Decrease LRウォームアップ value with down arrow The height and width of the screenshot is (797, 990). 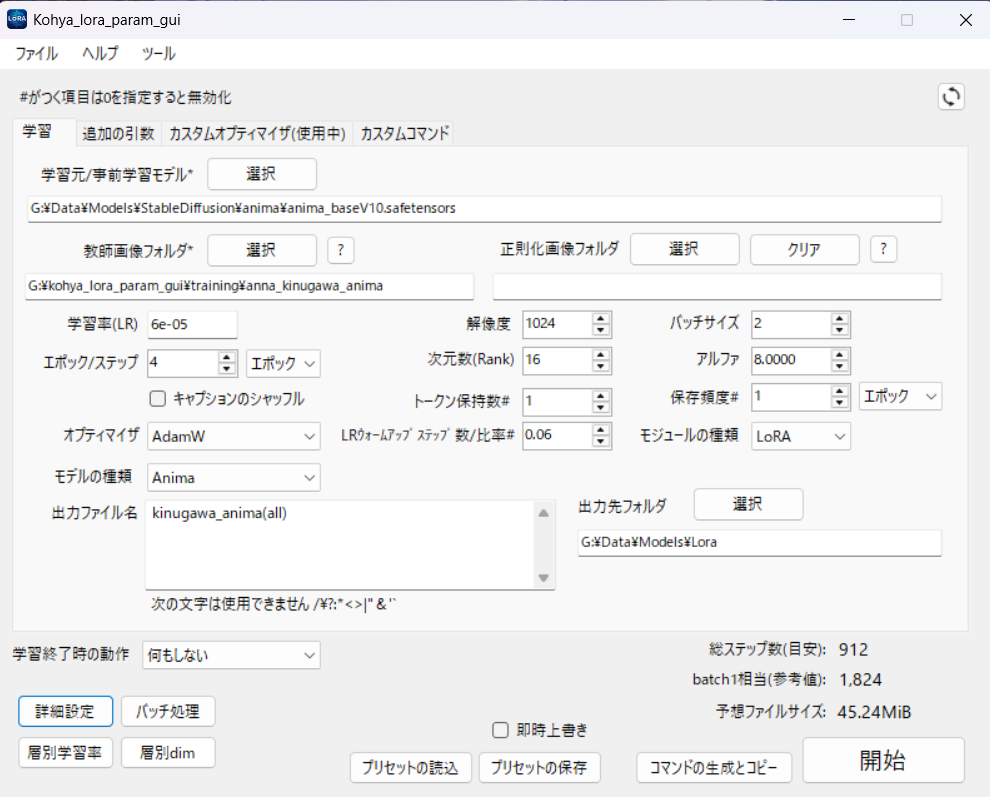[601, 441]
